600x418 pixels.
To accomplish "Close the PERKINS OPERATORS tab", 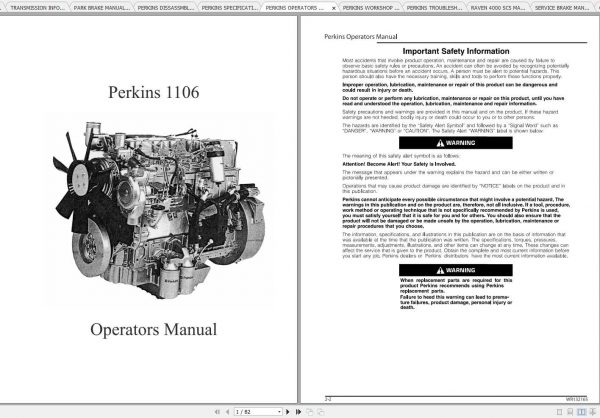I will click(x=334, y=8).
